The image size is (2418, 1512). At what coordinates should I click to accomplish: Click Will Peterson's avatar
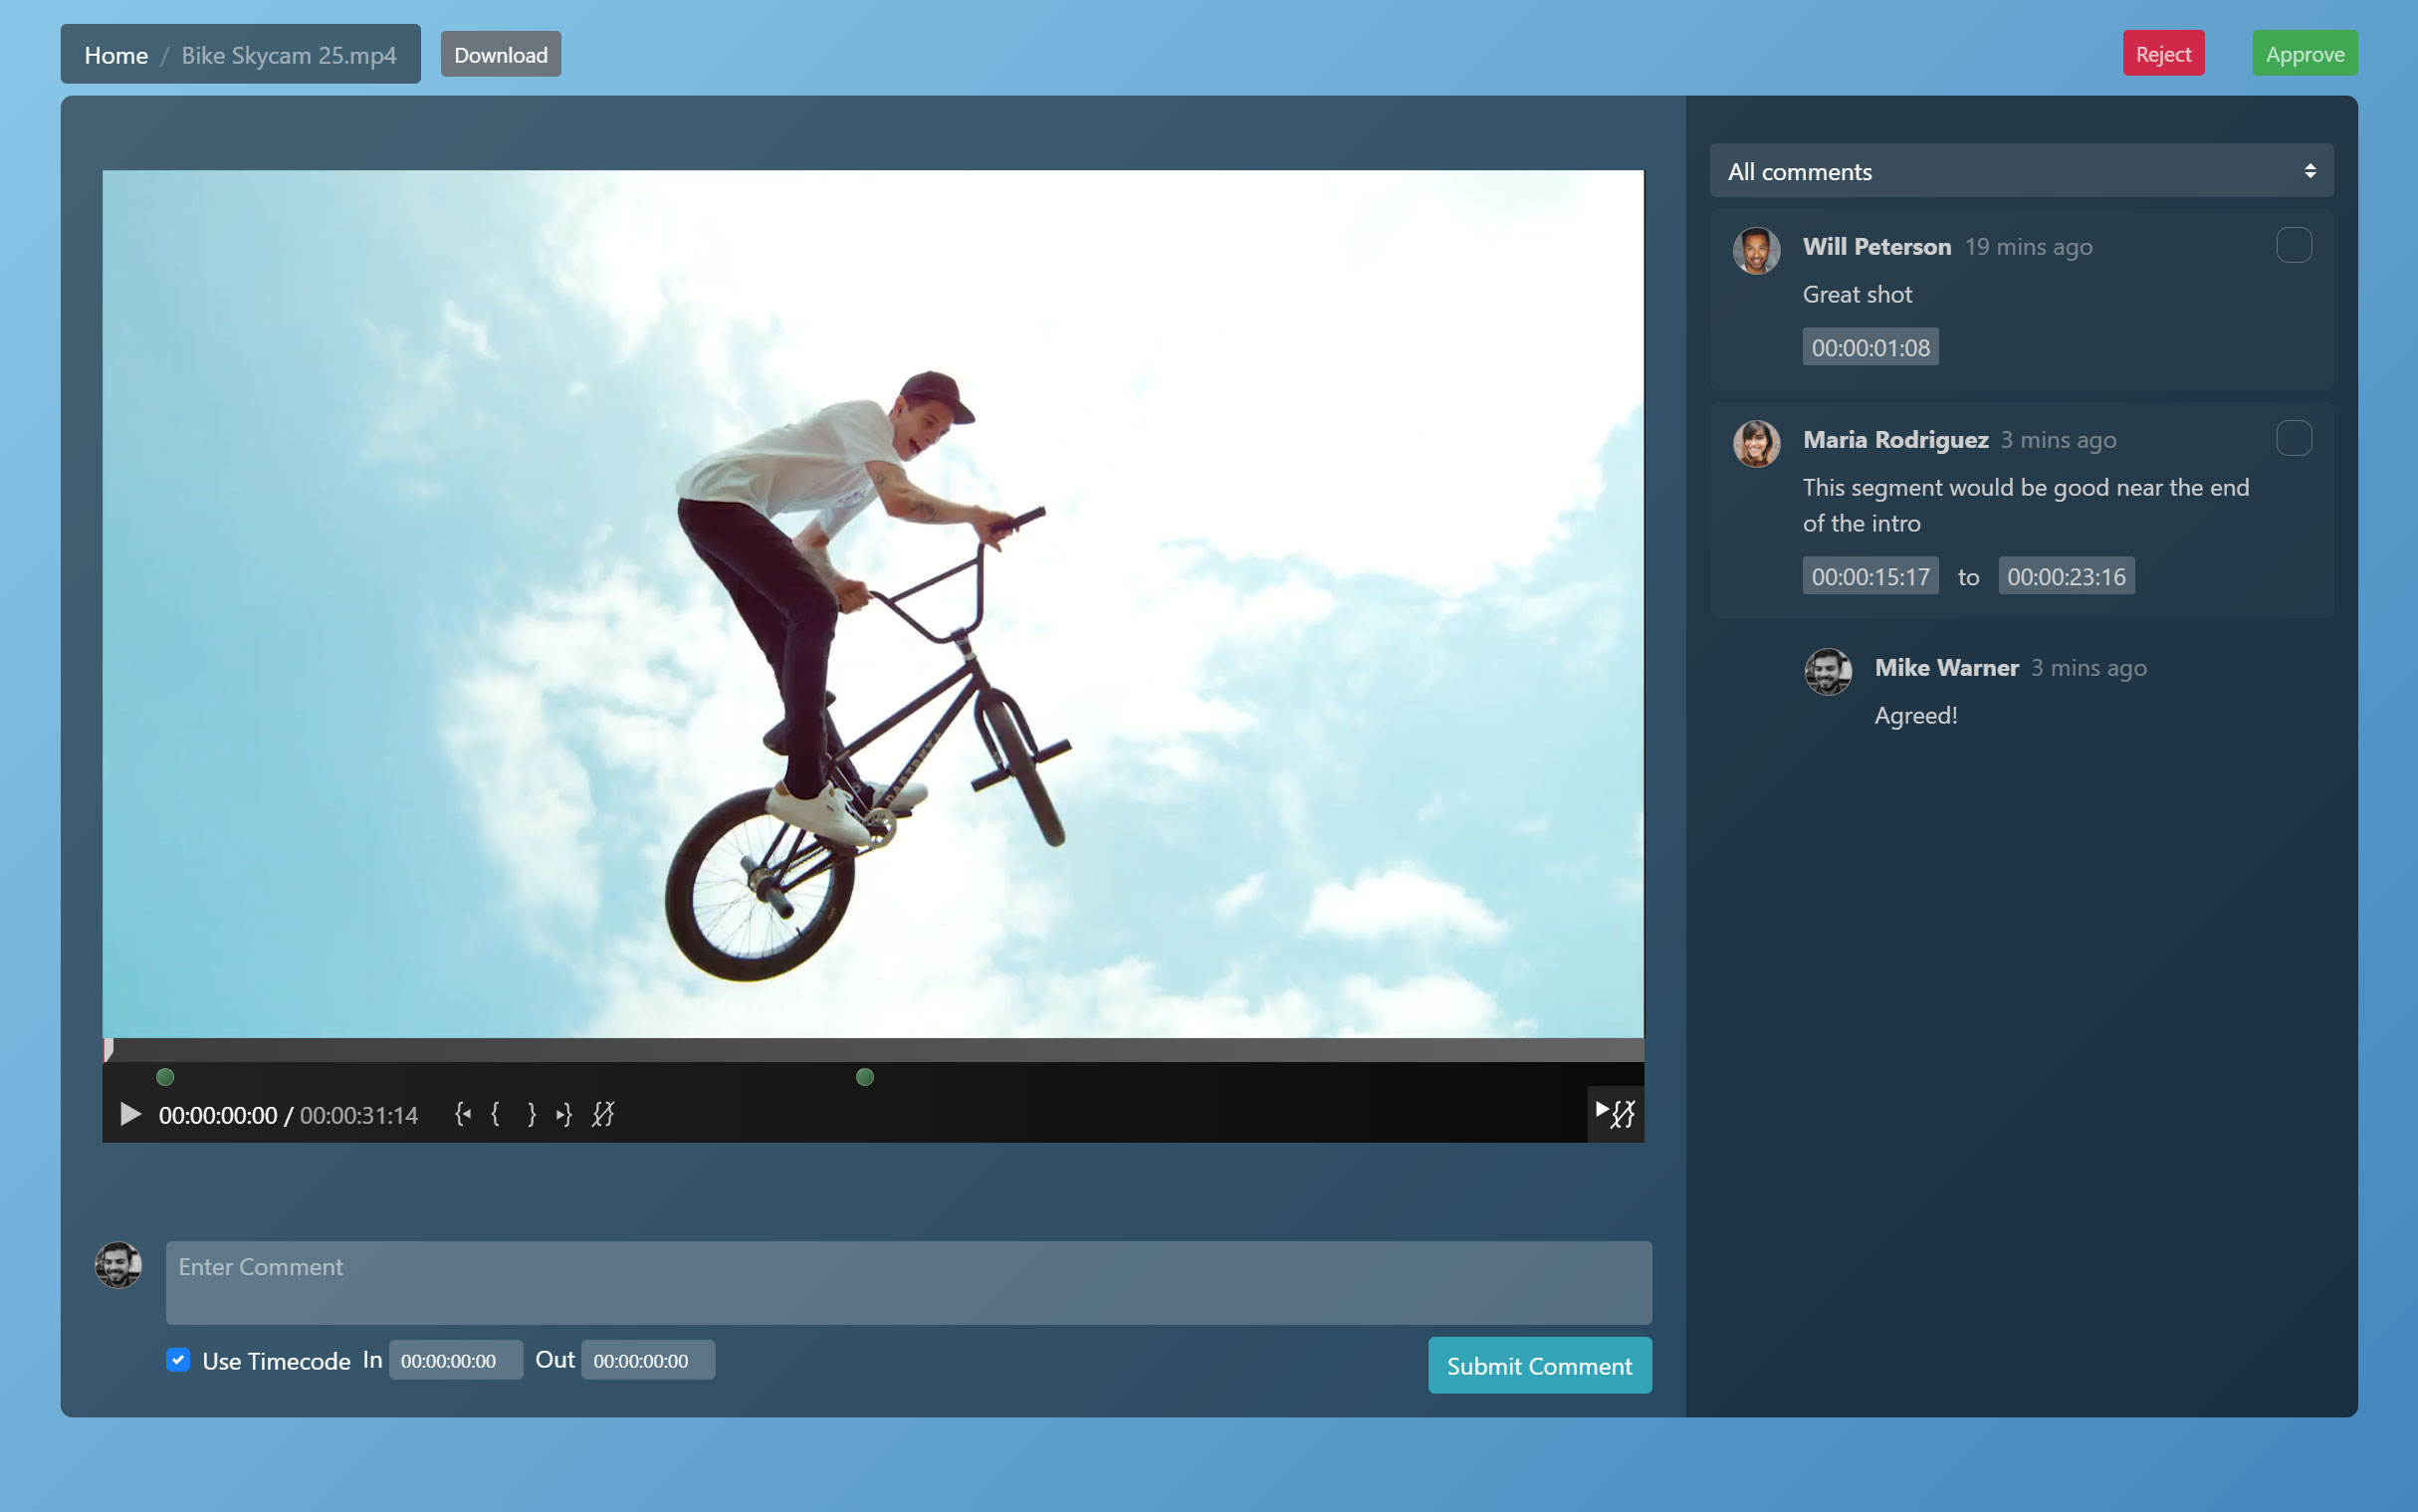1756,250
